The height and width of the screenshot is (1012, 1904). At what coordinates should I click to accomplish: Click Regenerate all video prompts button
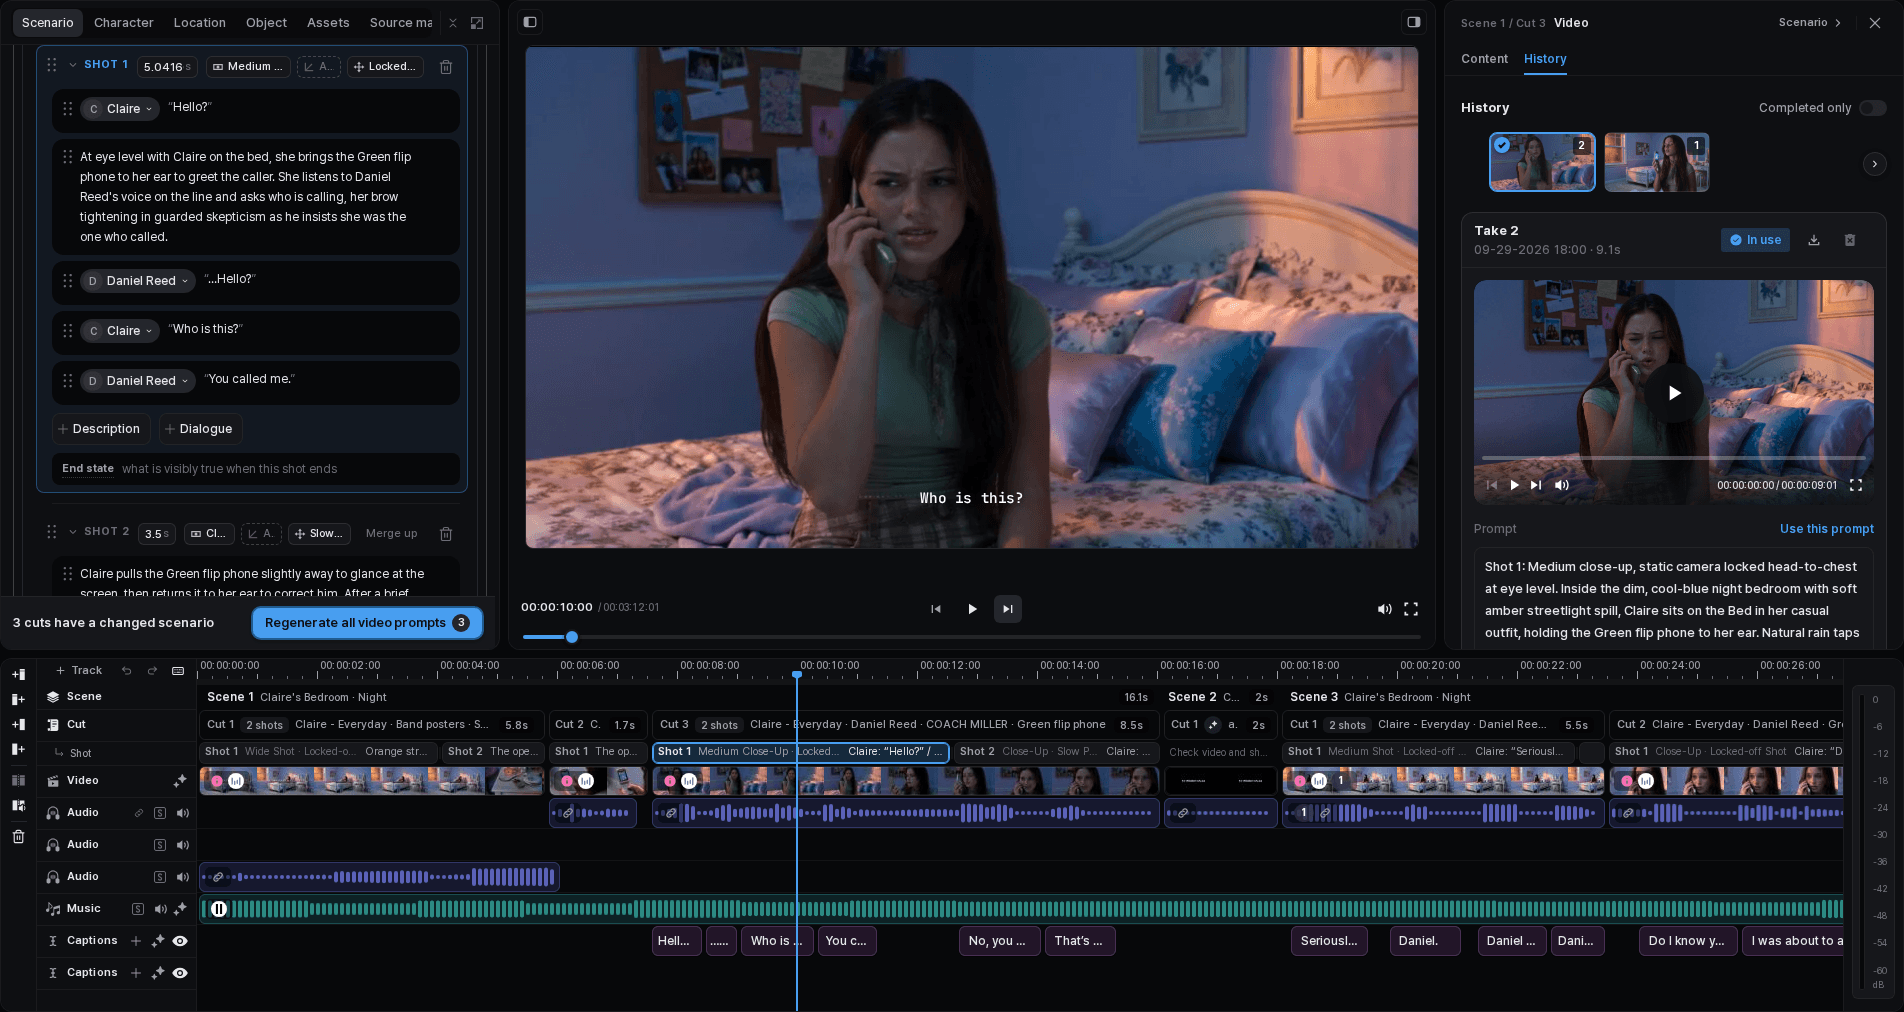pyautogui.click(x=367, y=623)
